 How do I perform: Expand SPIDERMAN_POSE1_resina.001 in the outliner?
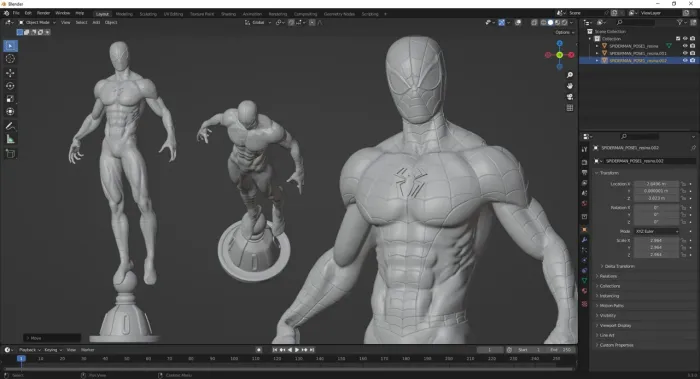pyautogui.click(x=597, y=53)
